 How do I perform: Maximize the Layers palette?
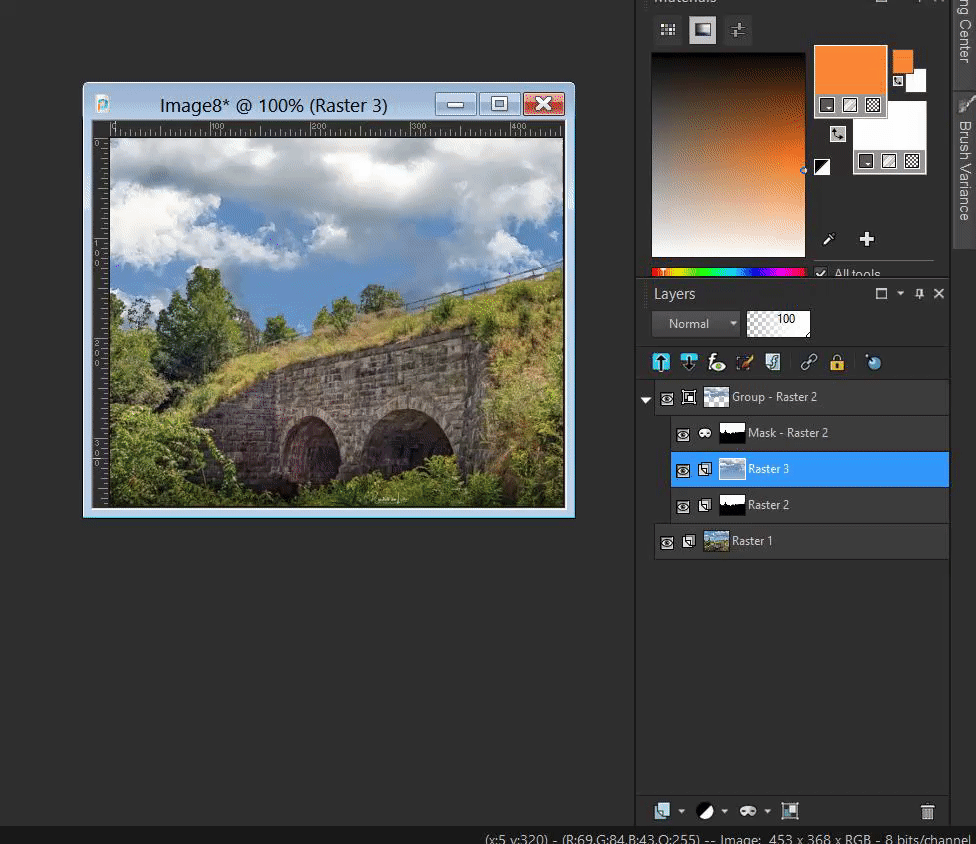(881, 293)
